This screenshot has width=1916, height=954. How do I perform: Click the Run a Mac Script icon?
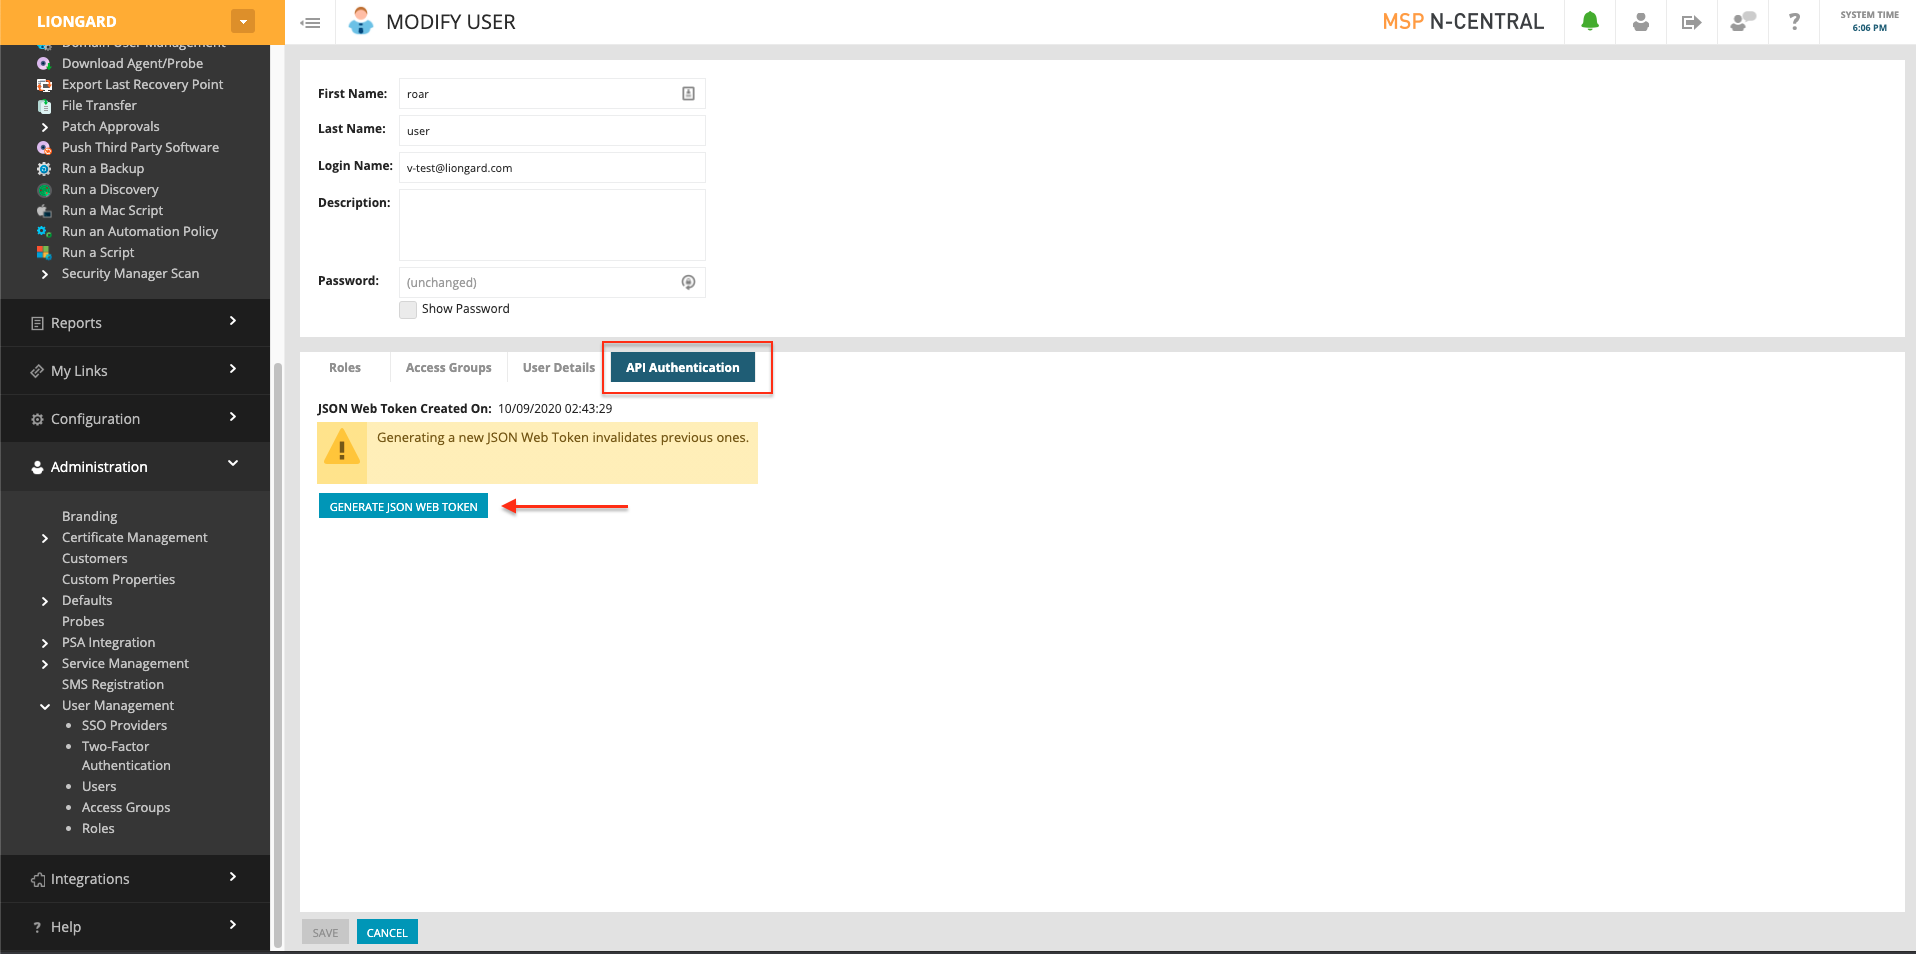44,211
